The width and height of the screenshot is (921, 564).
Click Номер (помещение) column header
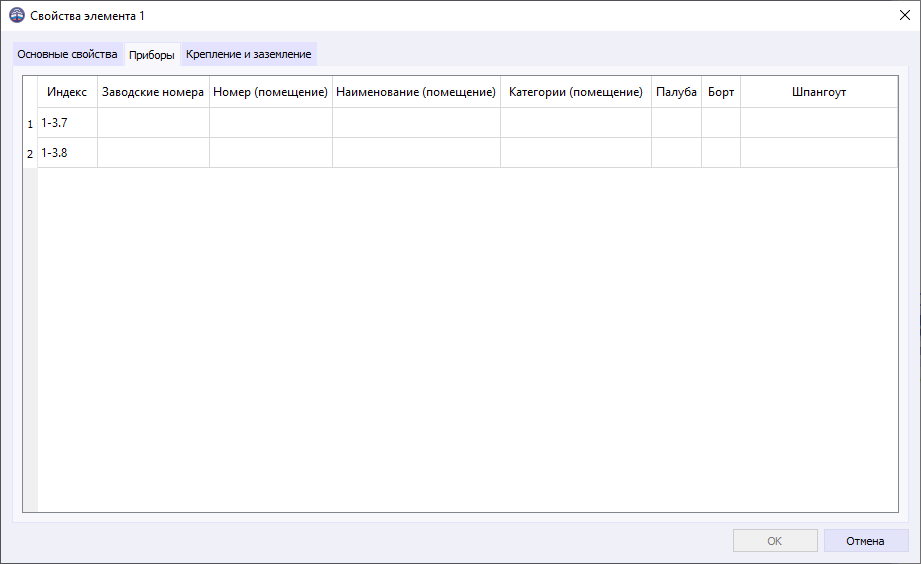(x=270, y=92)
